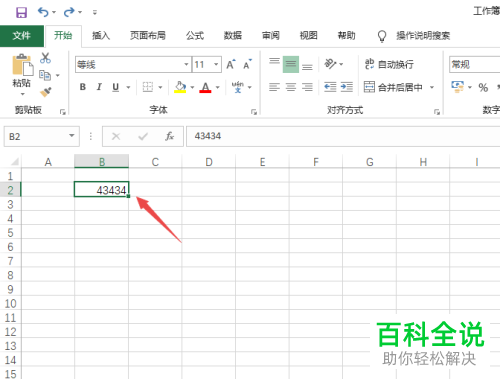Click 合并后居中 merge and center
The image size is (500, 379).
pyautogui.click(x=393, y=87)
